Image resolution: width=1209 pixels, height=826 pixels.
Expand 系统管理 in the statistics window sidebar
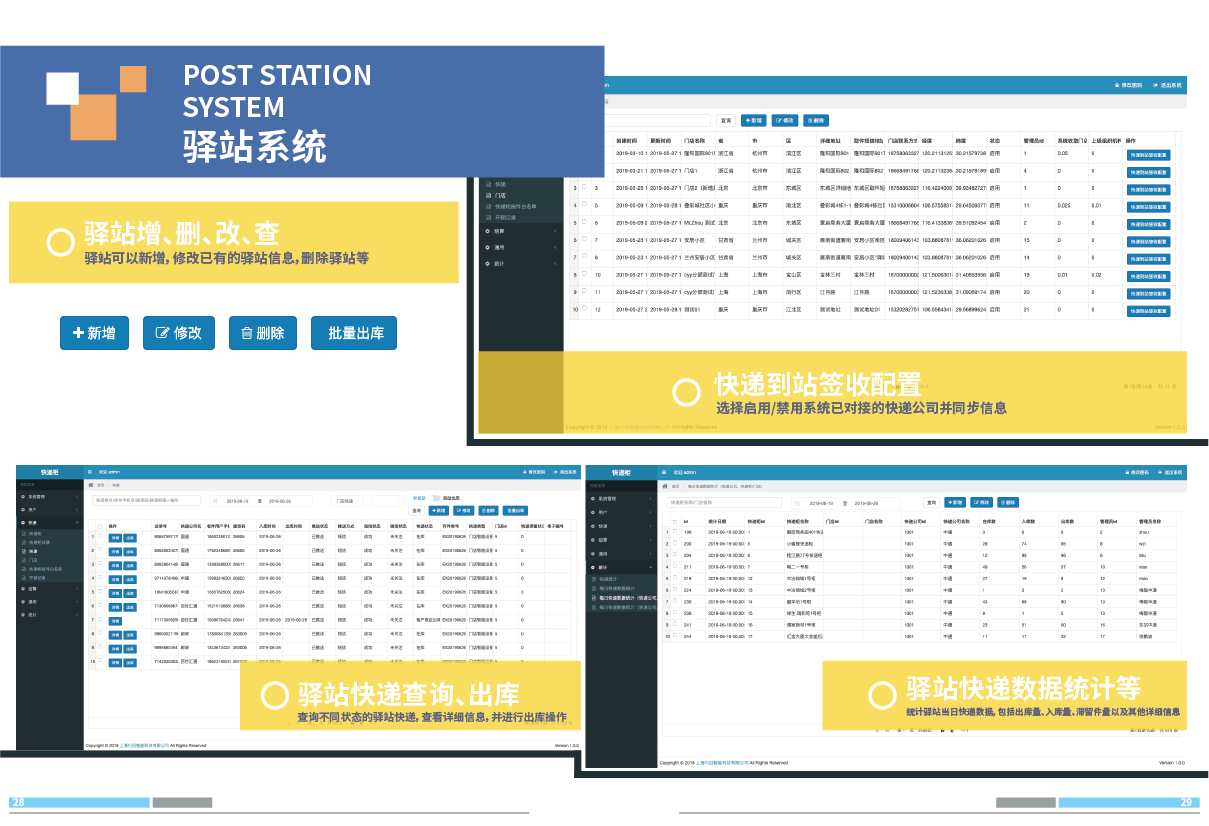click(x=622, y=498)
